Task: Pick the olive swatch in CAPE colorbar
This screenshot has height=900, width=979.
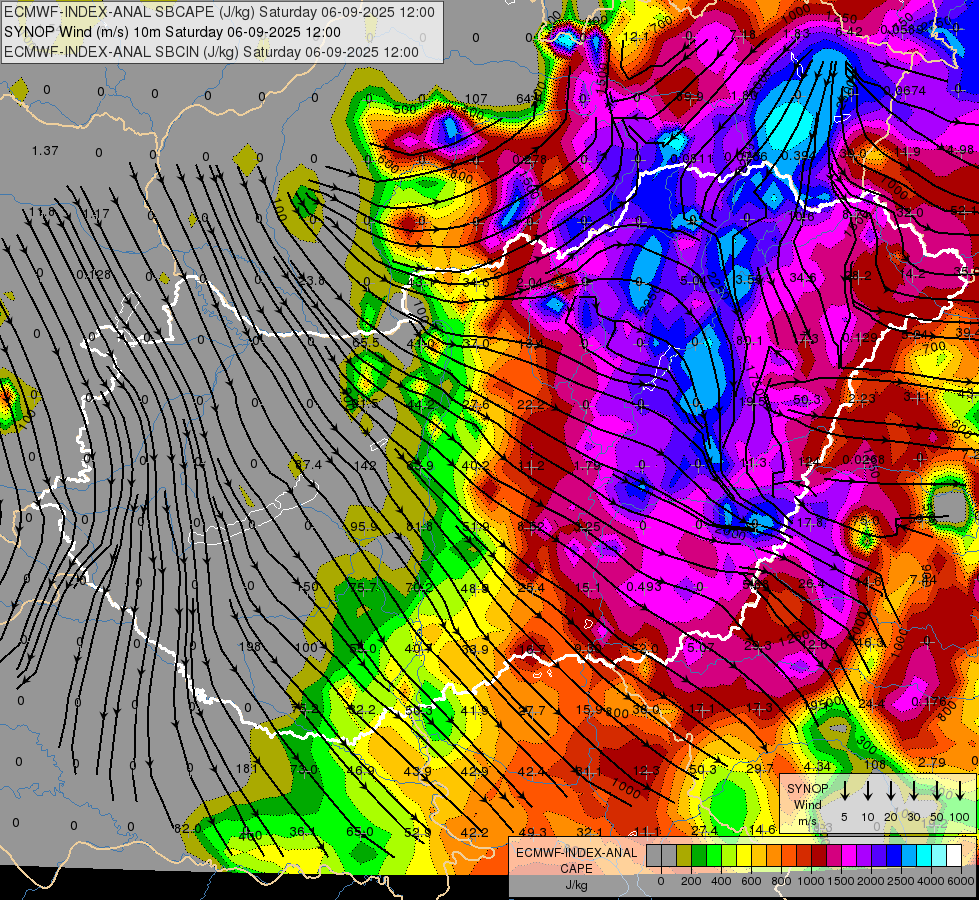Action: pos(684,855)
